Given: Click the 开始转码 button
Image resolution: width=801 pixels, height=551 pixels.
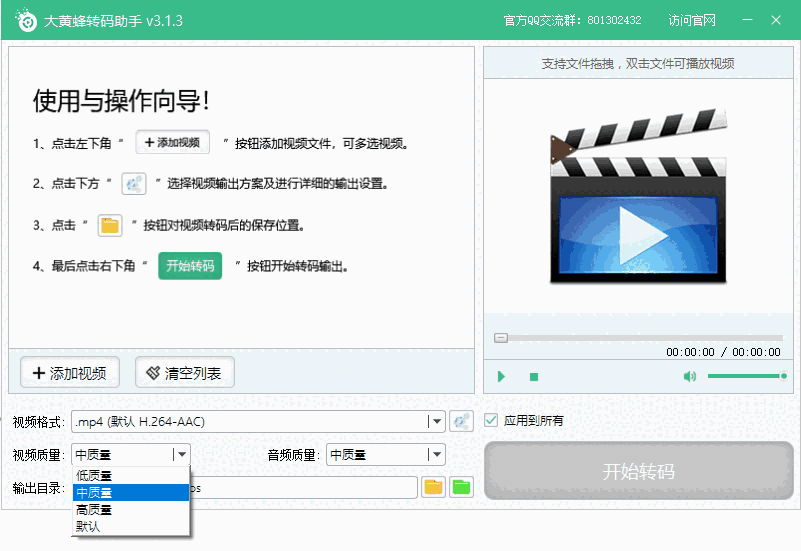Looking at the screenshot, I should pyautogui.click(x=638, y=471).
